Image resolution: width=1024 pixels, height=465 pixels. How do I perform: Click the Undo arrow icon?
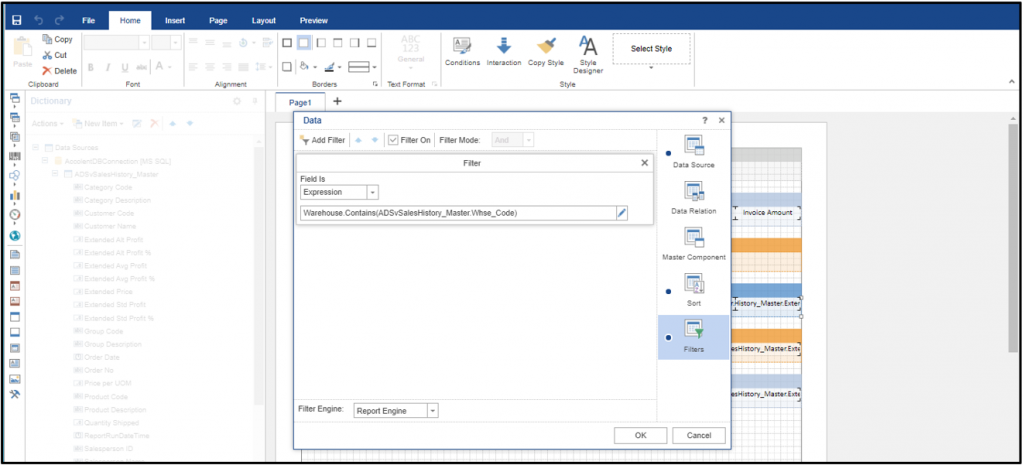click(38, 20)
